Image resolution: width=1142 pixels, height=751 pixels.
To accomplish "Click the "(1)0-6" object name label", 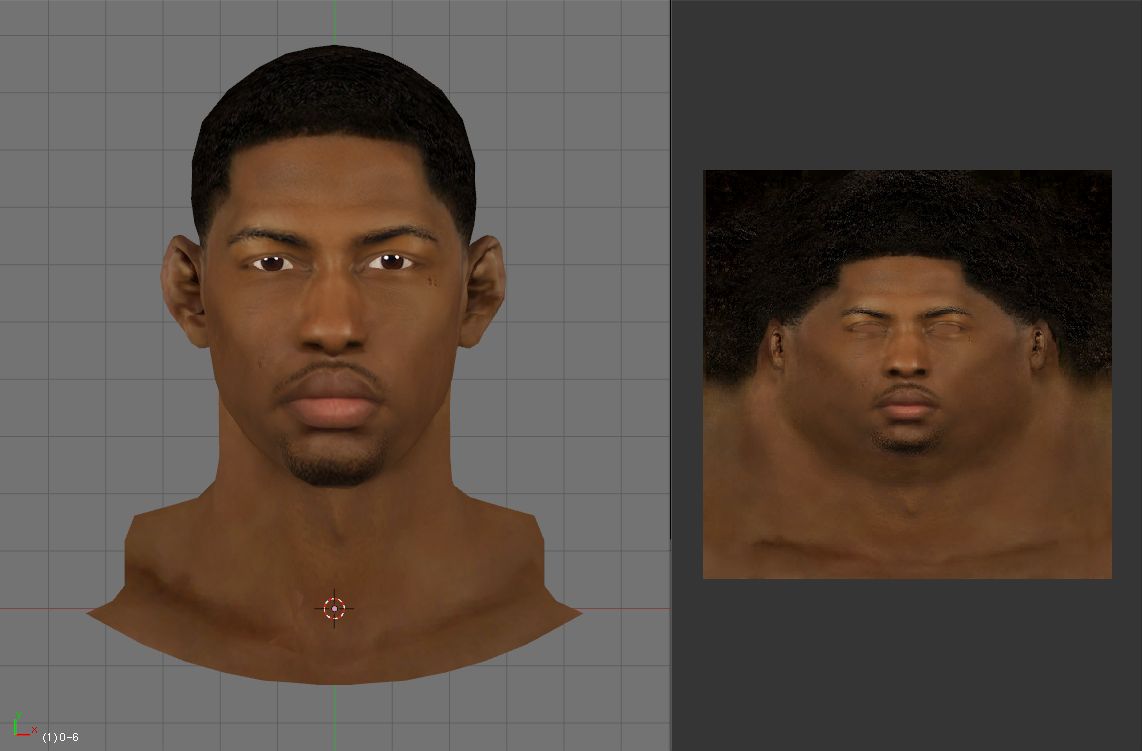I will pyautogui.click(x=60, y=737).
